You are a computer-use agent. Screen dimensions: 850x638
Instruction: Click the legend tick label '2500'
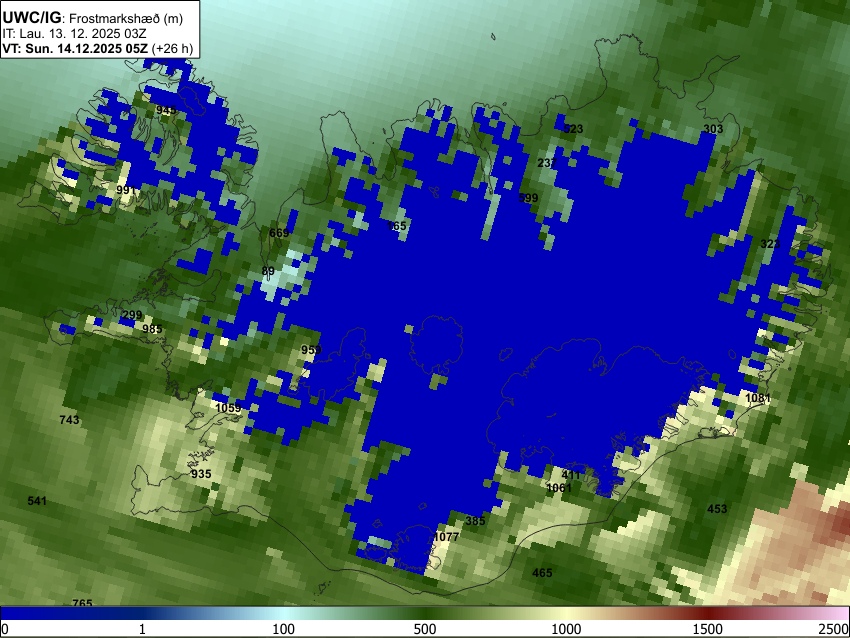[x=834, y=629]
